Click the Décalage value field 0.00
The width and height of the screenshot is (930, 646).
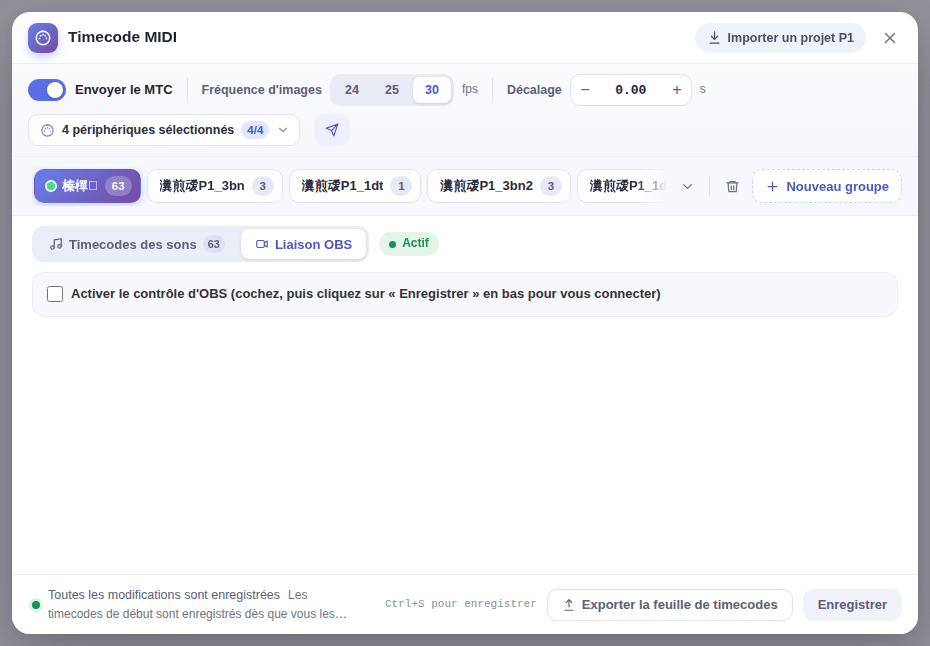[x=630, y=90]
